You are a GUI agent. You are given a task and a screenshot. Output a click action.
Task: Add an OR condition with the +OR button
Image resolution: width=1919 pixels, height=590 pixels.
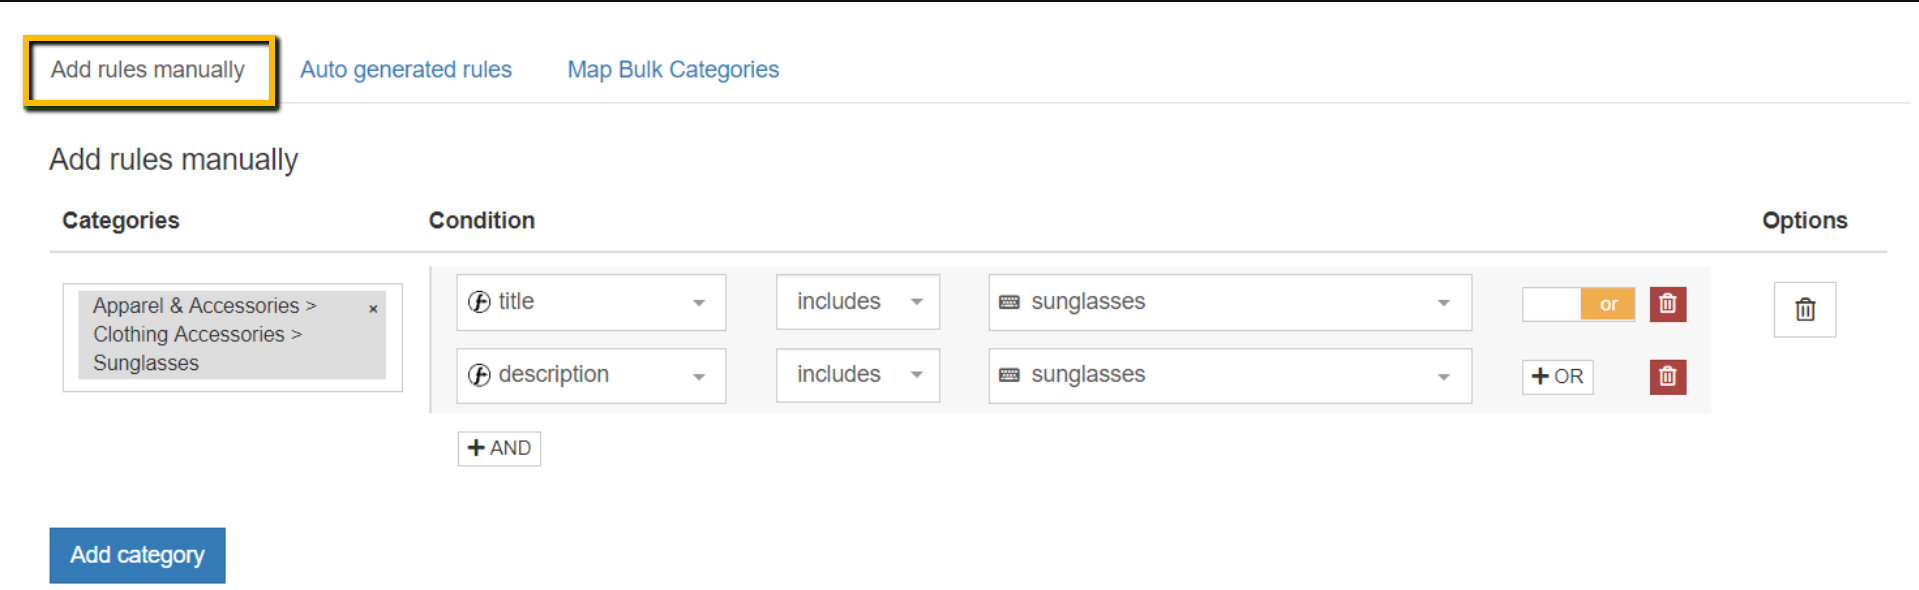click(1557, 377)
